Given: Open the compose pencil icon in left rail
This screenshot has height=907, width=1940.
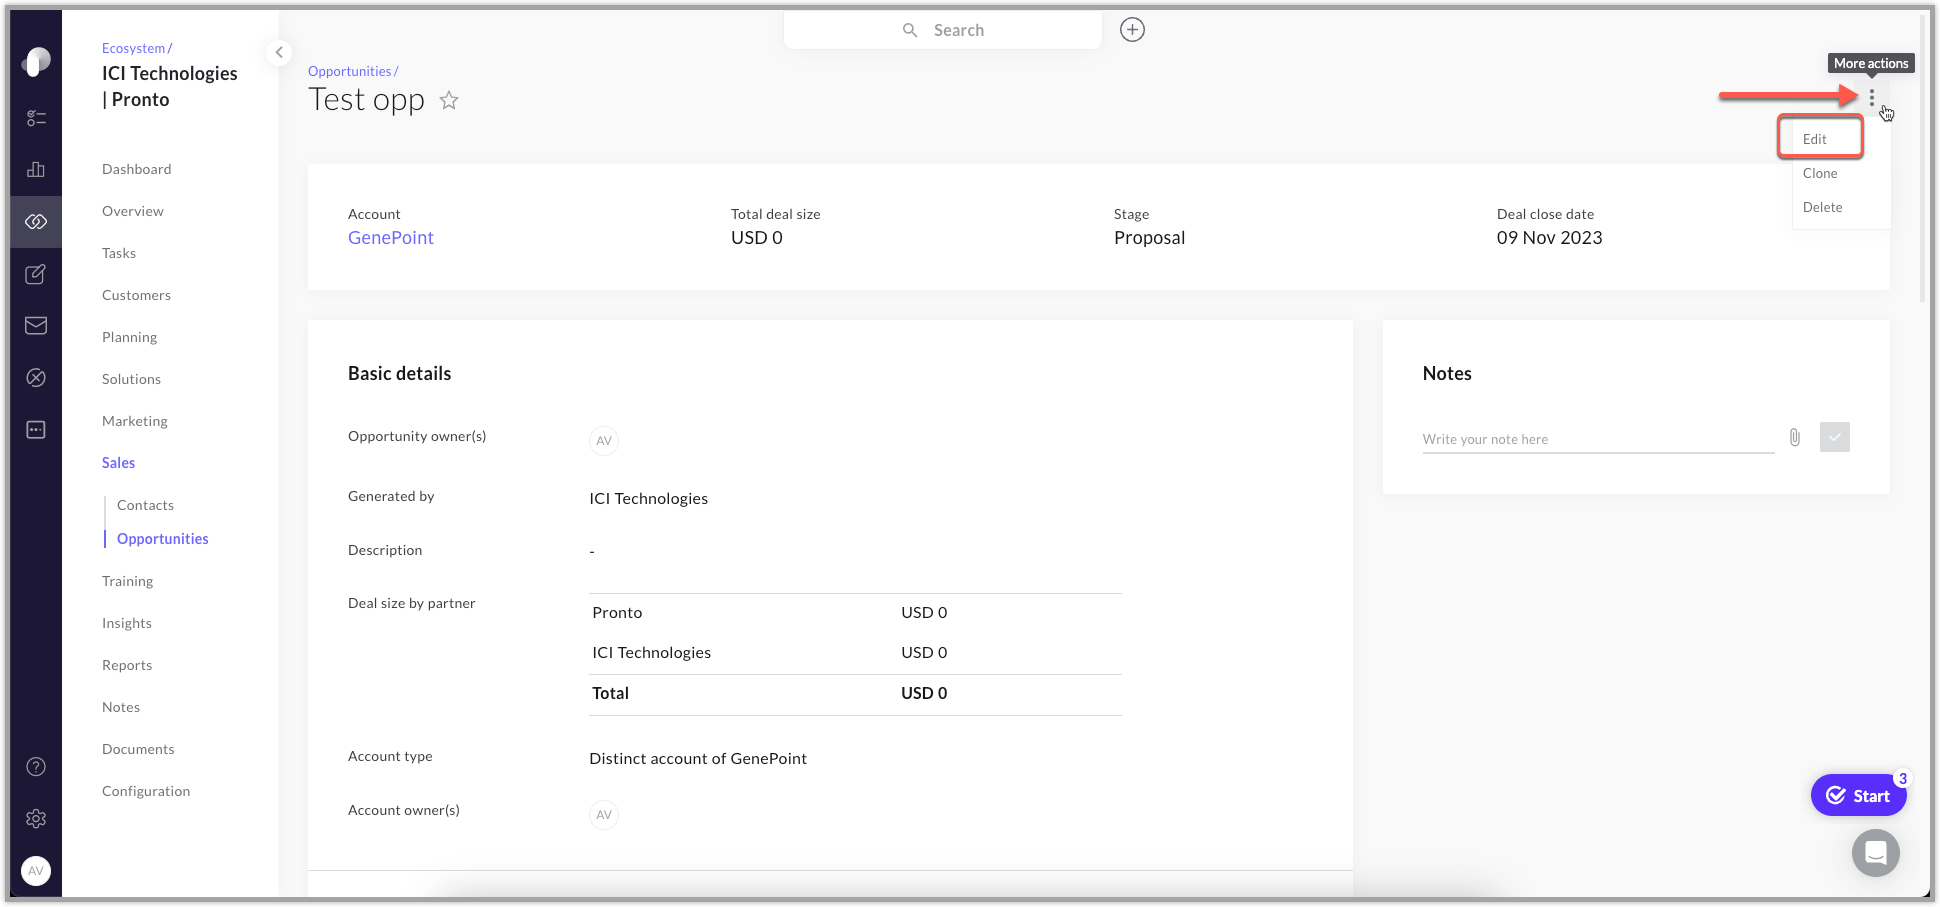Looking at the screenshot, I should [36, 274].
